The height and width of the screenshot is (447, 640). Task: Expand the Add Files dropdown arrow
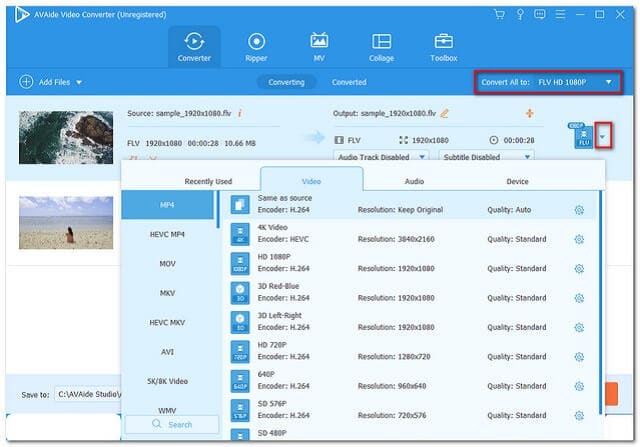pos(79,82)
